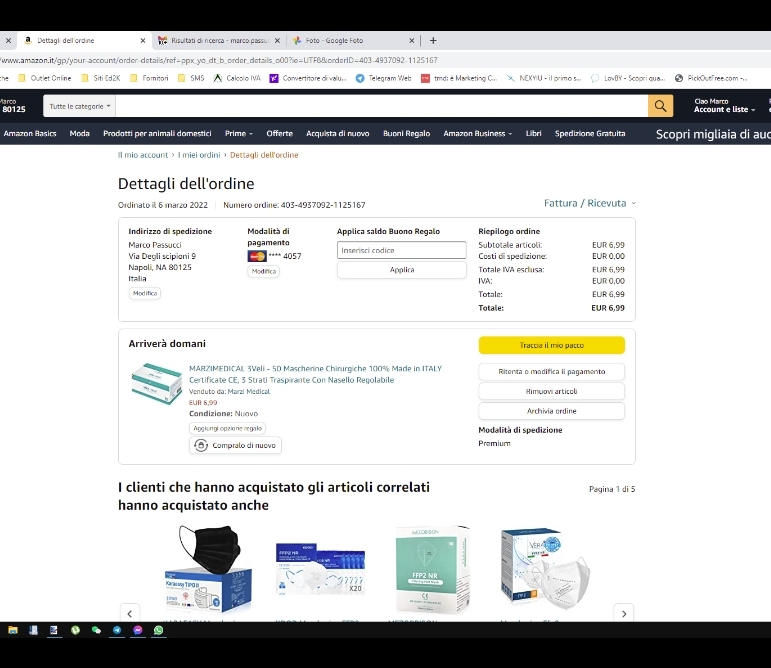Viewport: 771px width, 668px height.
Task: Click the Traccia il mio pacco button
Action: pos(552,345)
